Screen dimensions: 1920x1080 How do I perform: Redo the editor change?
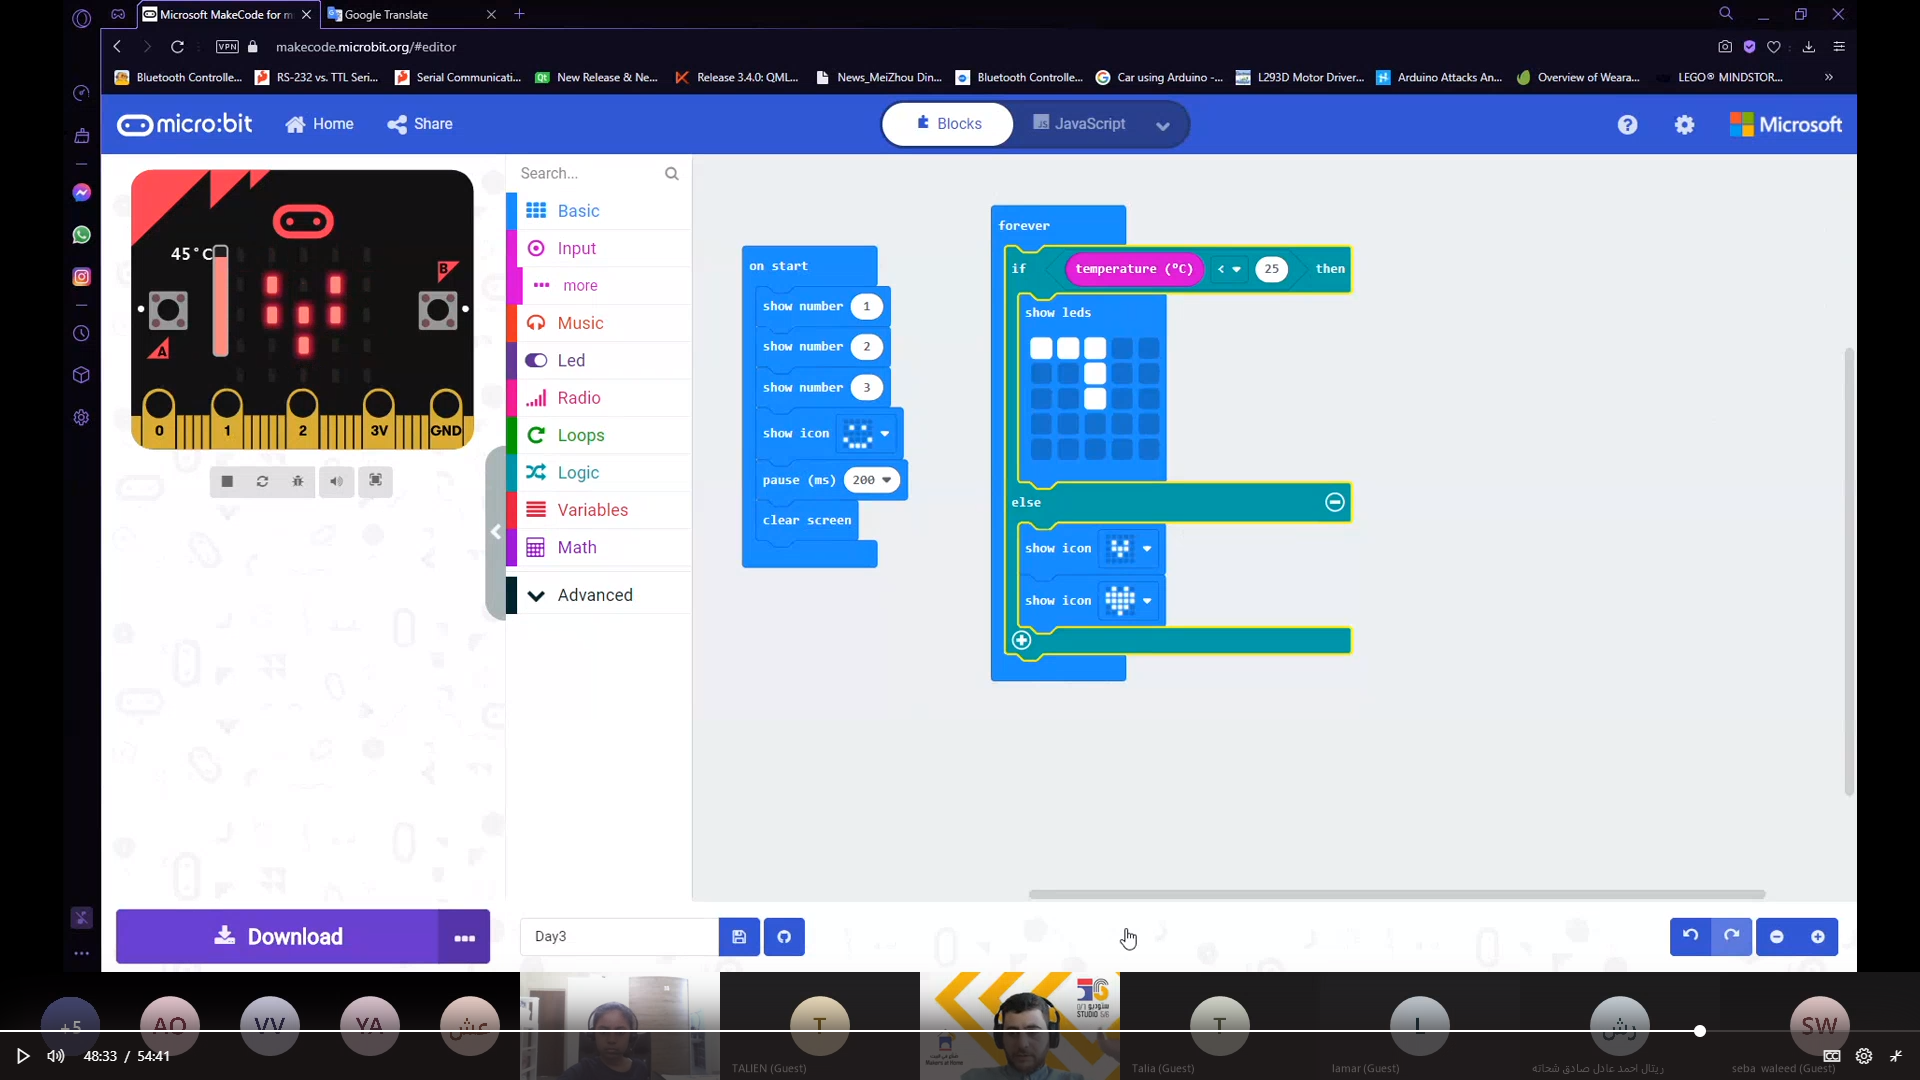pyautogui.click(x=1732, y=937)
